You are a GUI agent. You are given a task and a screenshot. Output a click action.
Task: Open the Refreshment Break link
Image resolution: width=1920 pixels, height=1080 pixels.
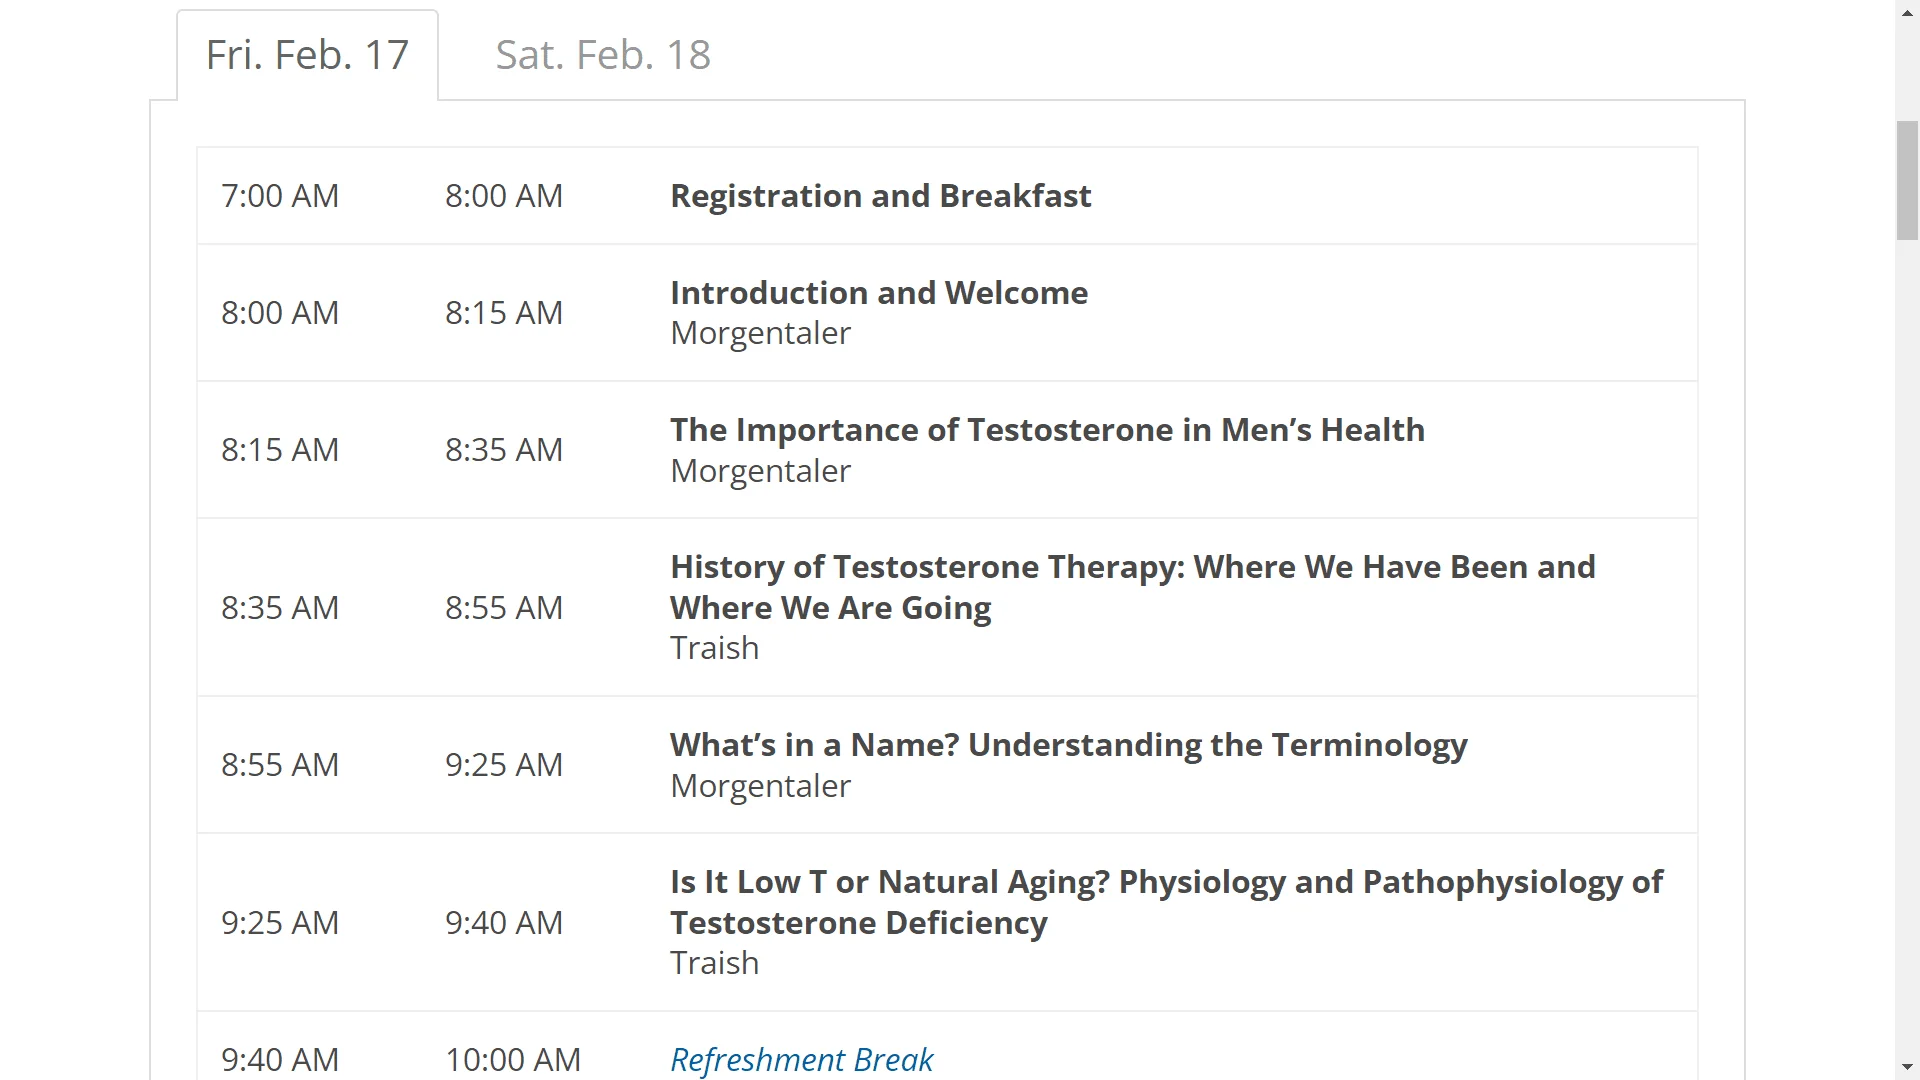tap(801, 1059)
